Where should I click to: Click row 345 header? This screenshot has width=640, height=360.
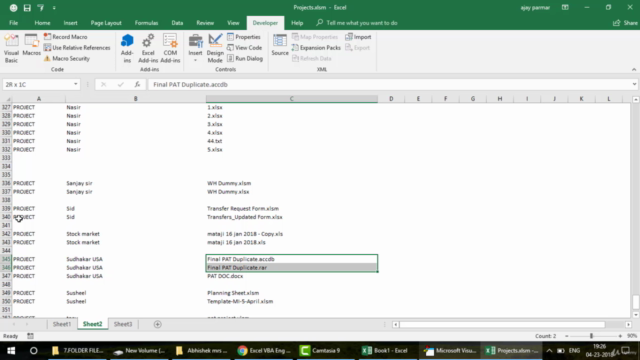(x=6, y=259)
